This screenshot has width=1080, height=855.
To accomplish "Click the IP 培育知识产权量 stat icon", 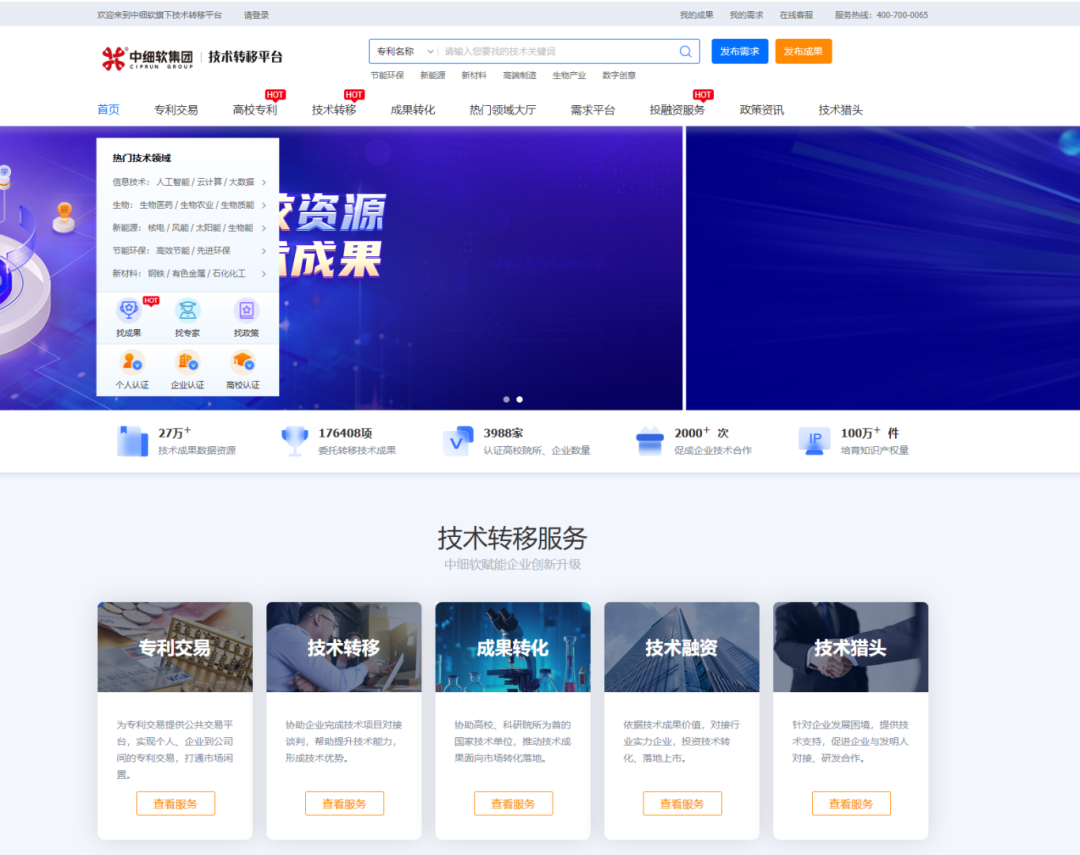I will pyautogui.click(x=814, y=440).
